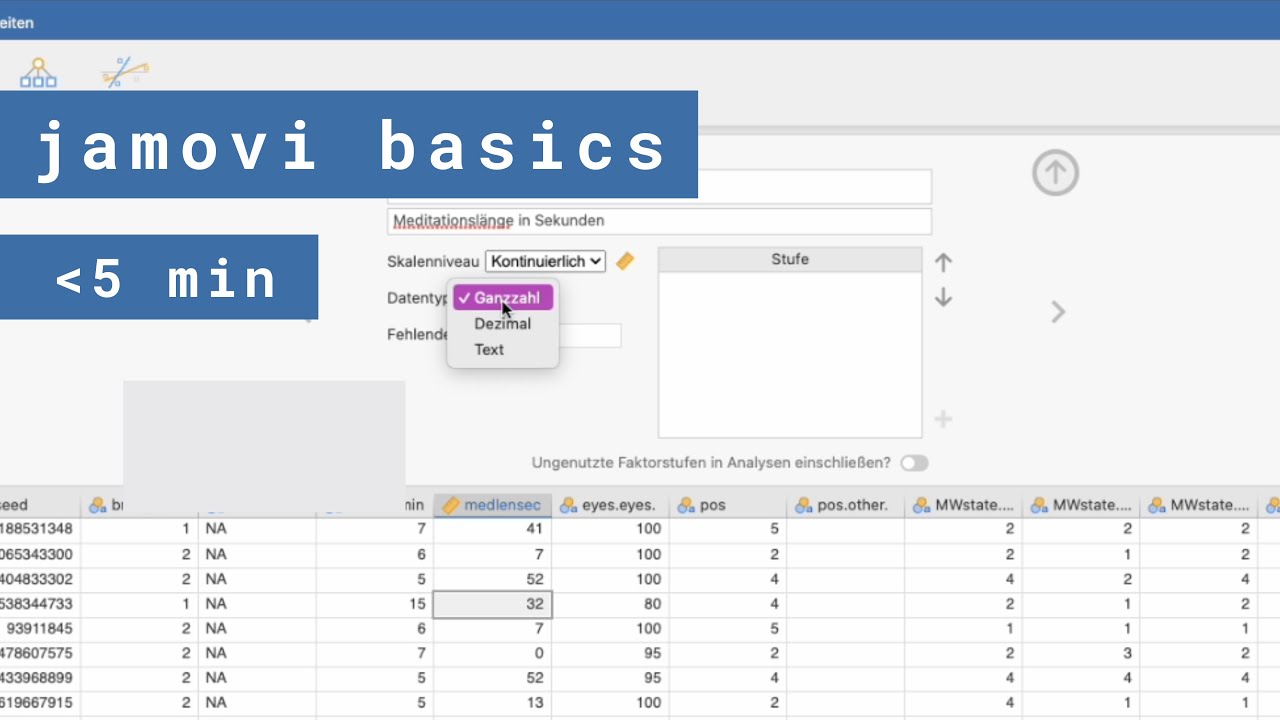Click the ruler icon in the medlensec header
This screenshot has height=720, width=1280.
point(450,506)
